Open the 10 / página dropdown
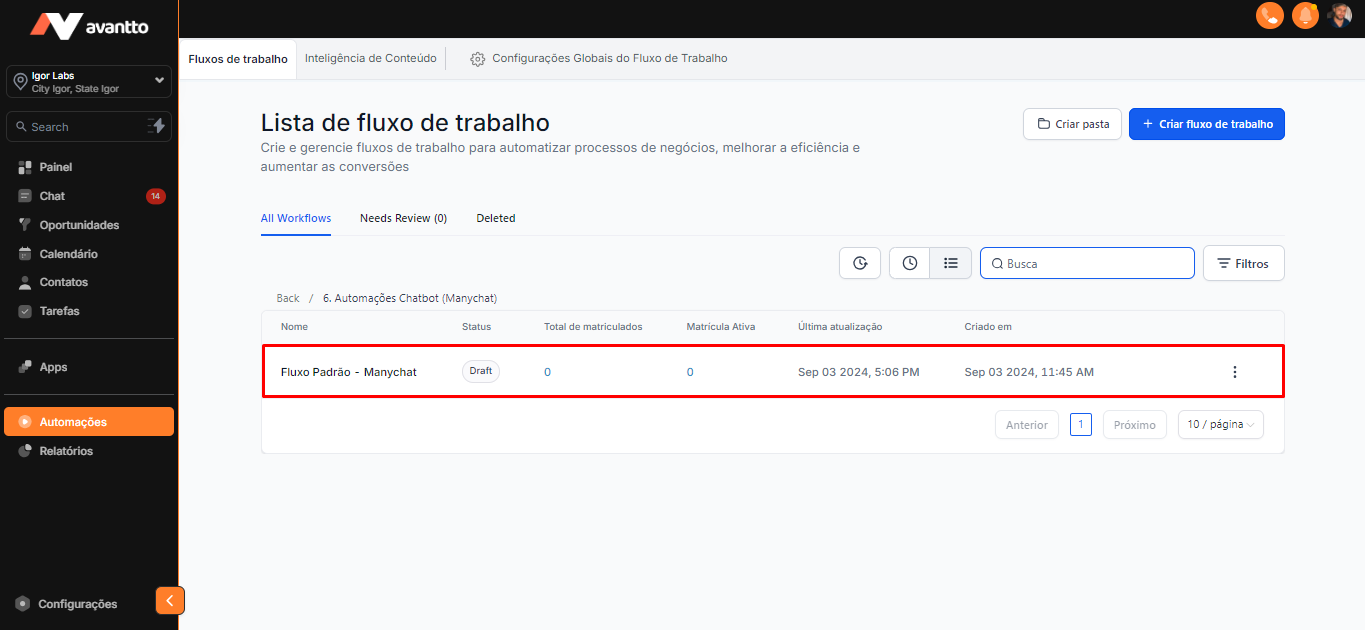 click(x=1220, y=425)
